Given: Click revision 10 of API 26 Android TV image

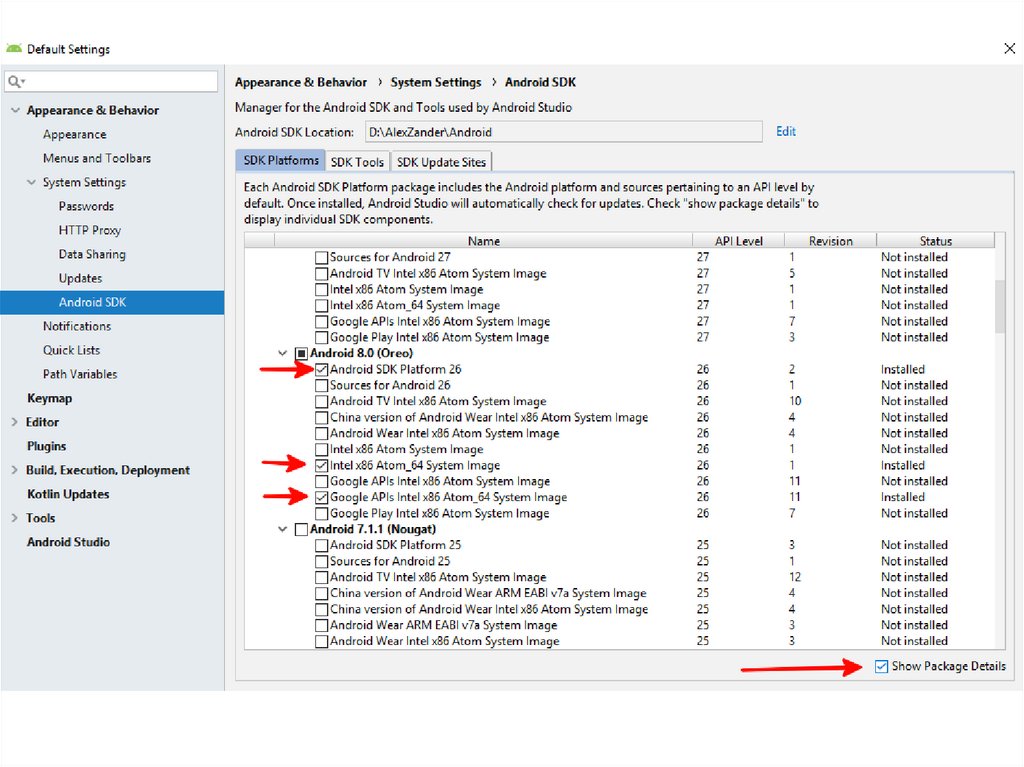Looking at the screenshot, I should (794, 401).
